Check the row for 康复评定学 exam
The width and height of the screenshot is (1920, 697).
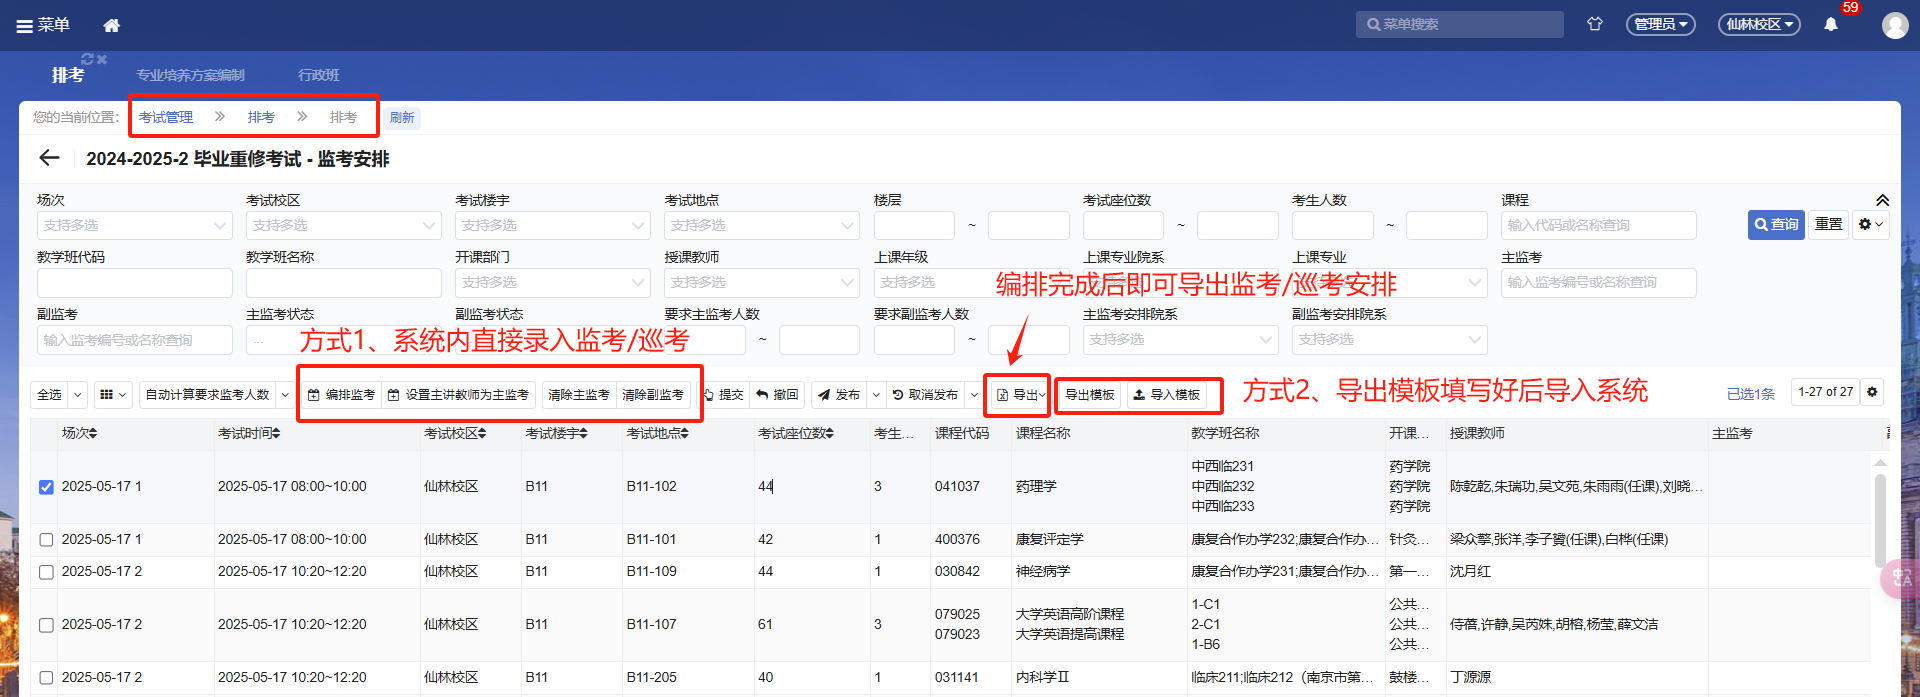46,540
